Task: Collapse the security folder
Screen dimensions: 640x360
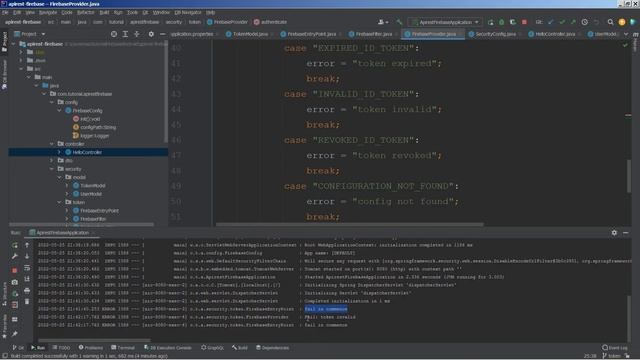Action: click(x=52, y=169)
